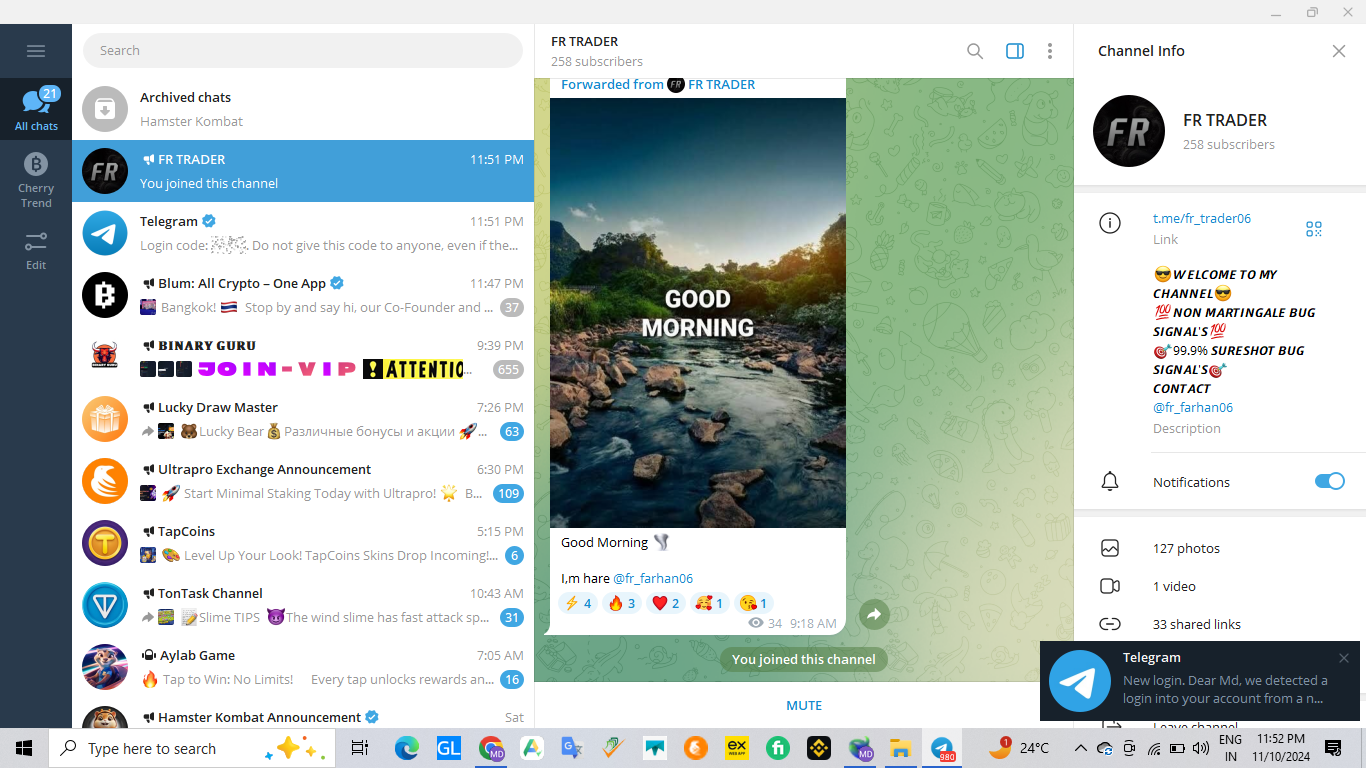Open TonTask Channel

(303, 605)
